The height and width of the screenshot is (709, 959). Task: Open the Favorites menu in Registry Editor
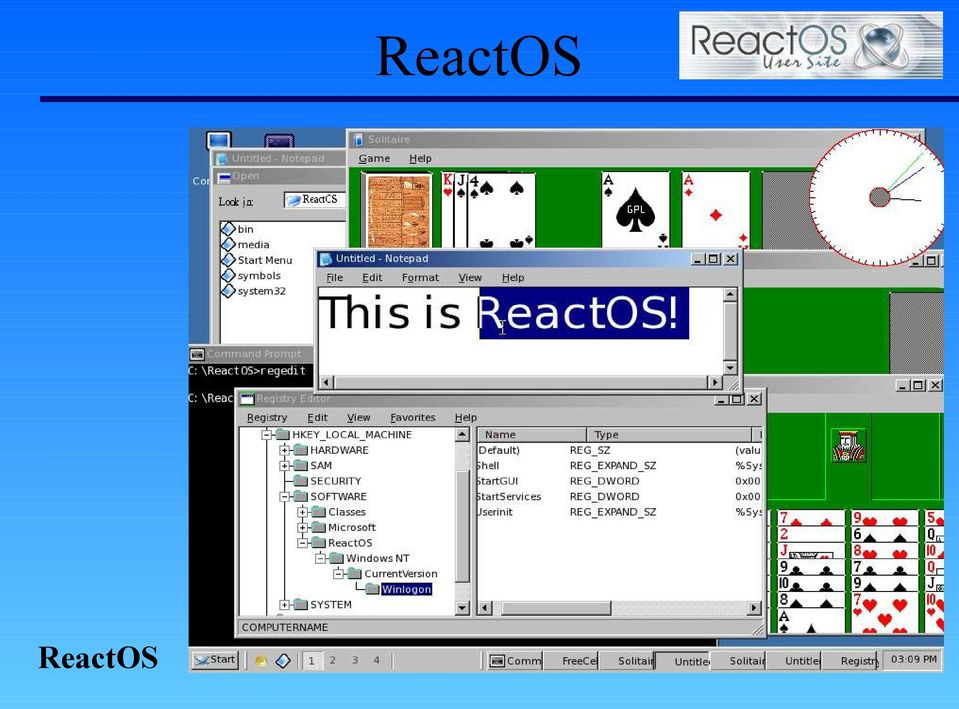pyautogui.click(x=413, y=417)
